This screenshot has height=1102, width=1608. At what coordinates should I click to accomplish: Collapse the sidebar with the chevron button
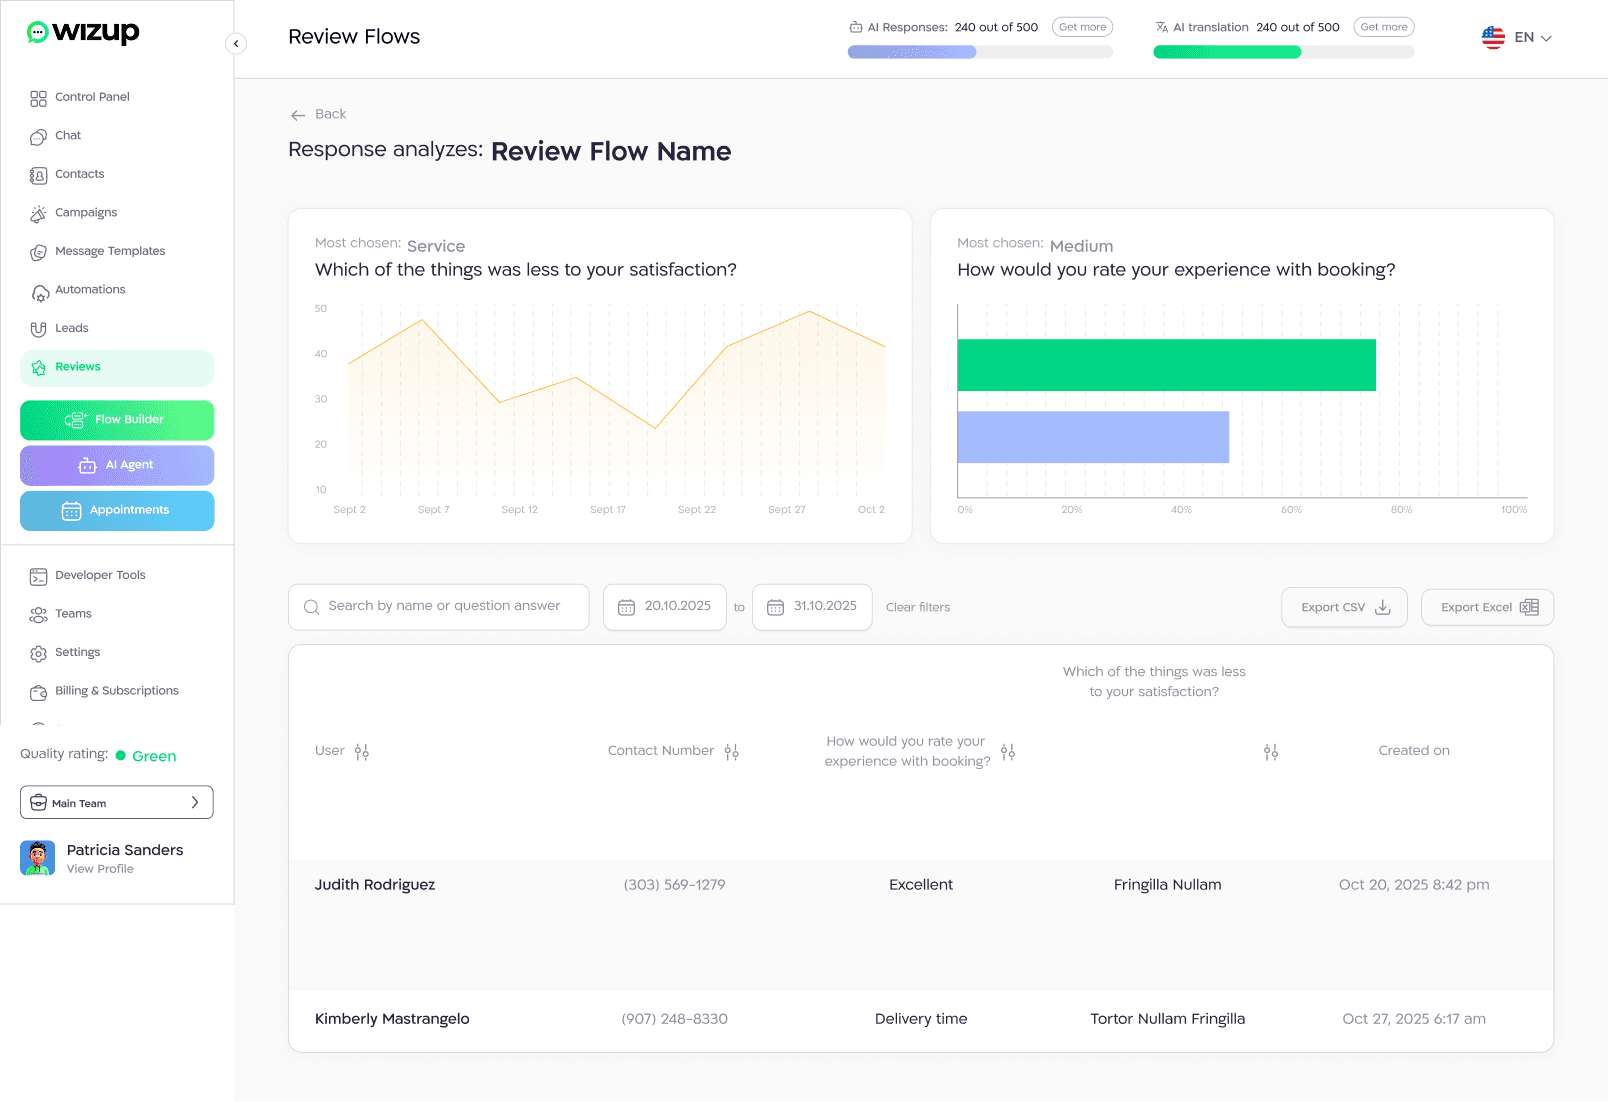(236, 43)
